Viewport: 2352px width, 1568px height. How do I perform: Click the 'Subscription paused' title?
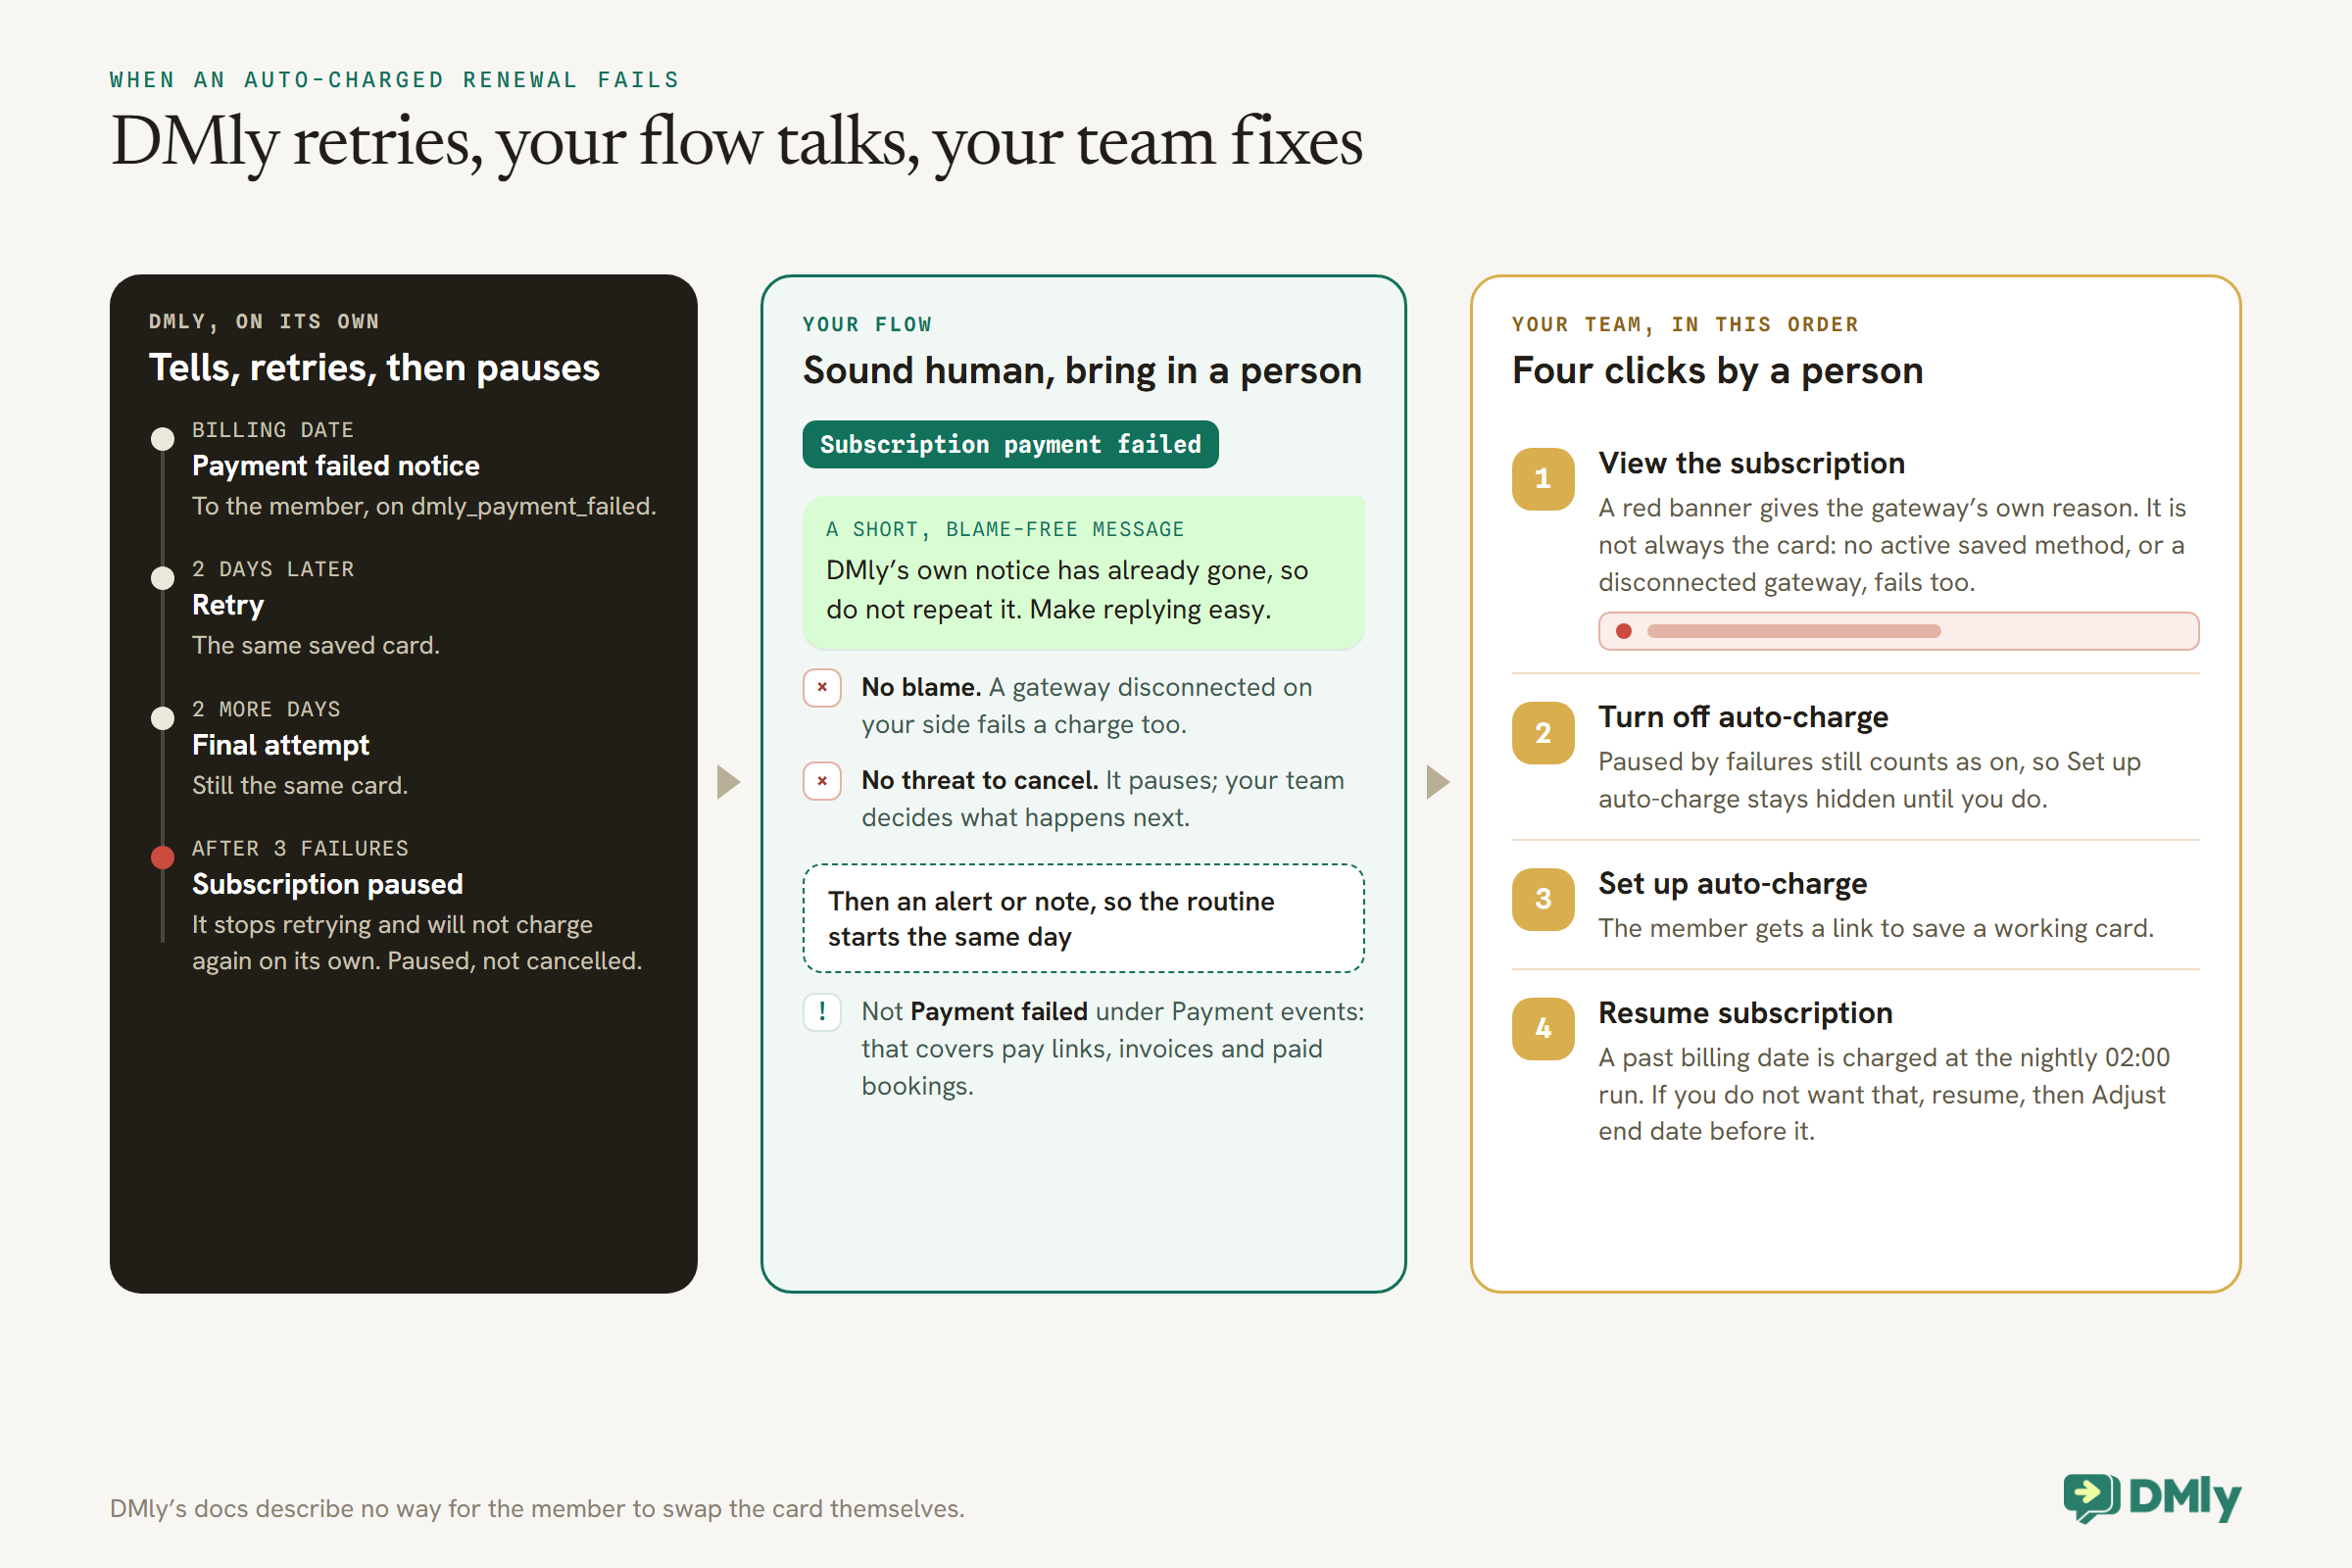(x=327, y=884)
